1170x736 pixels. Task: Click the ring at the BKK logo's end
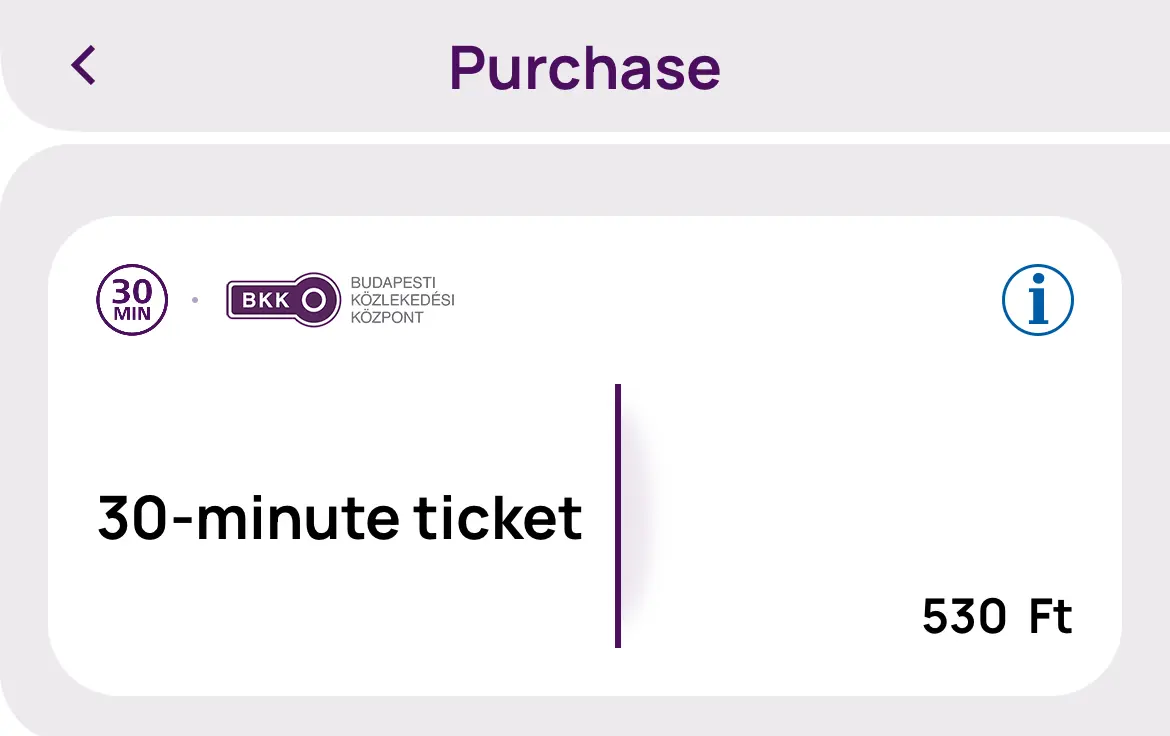[x=313, y=300]
